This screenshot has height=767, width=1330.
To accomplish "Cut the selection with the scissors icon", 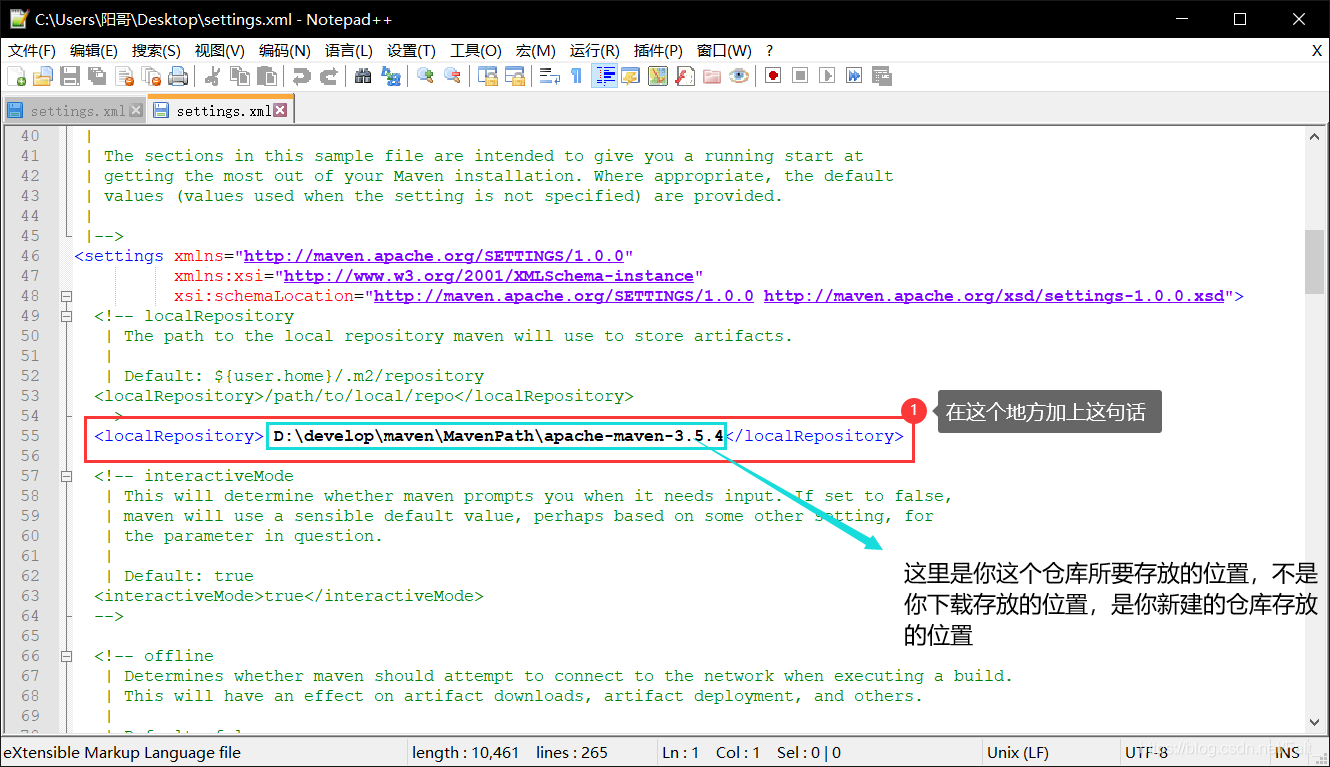I will point(212,76).
